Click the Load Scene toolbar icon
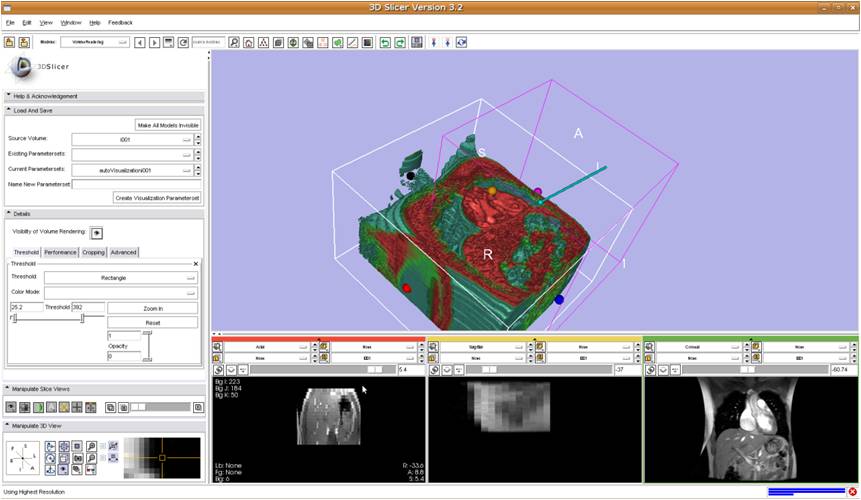Image resolution: width=861 pixels, height=500 pixels. coord(9,42)
